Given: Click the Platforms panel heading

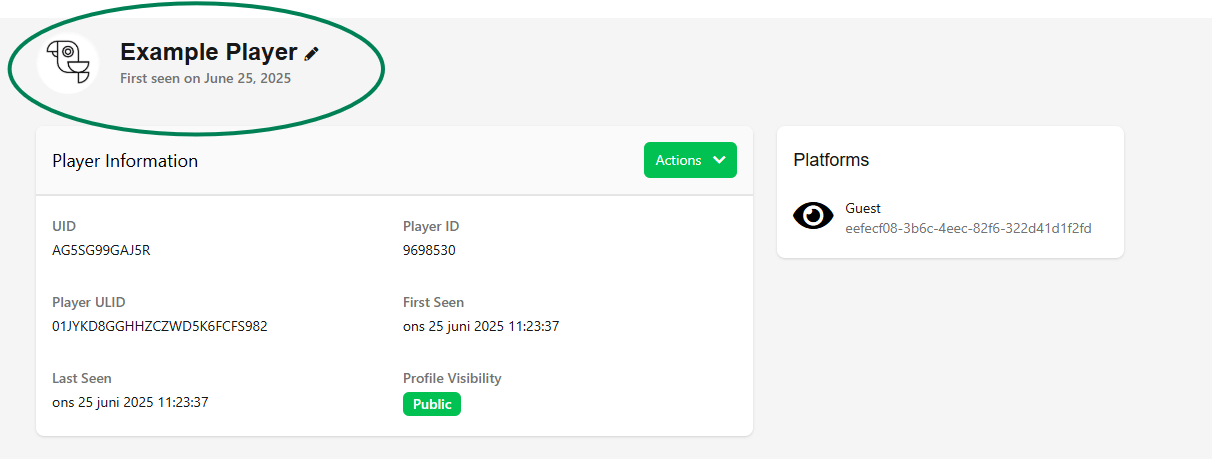Looking at the screenshot, I should (831, 160).
